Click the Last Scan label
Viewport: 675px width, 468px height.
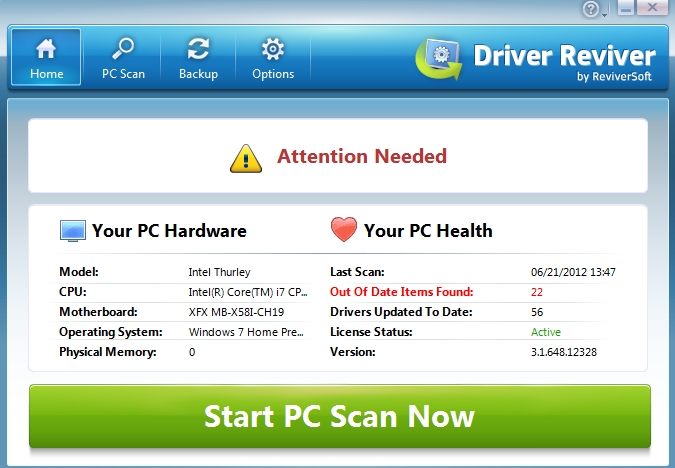[x=357, y=272]
